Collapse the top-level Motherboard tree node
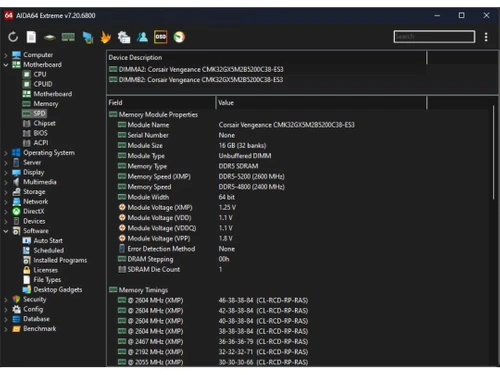The width and height of the screenshot is (500, 375). click(6, 65)
